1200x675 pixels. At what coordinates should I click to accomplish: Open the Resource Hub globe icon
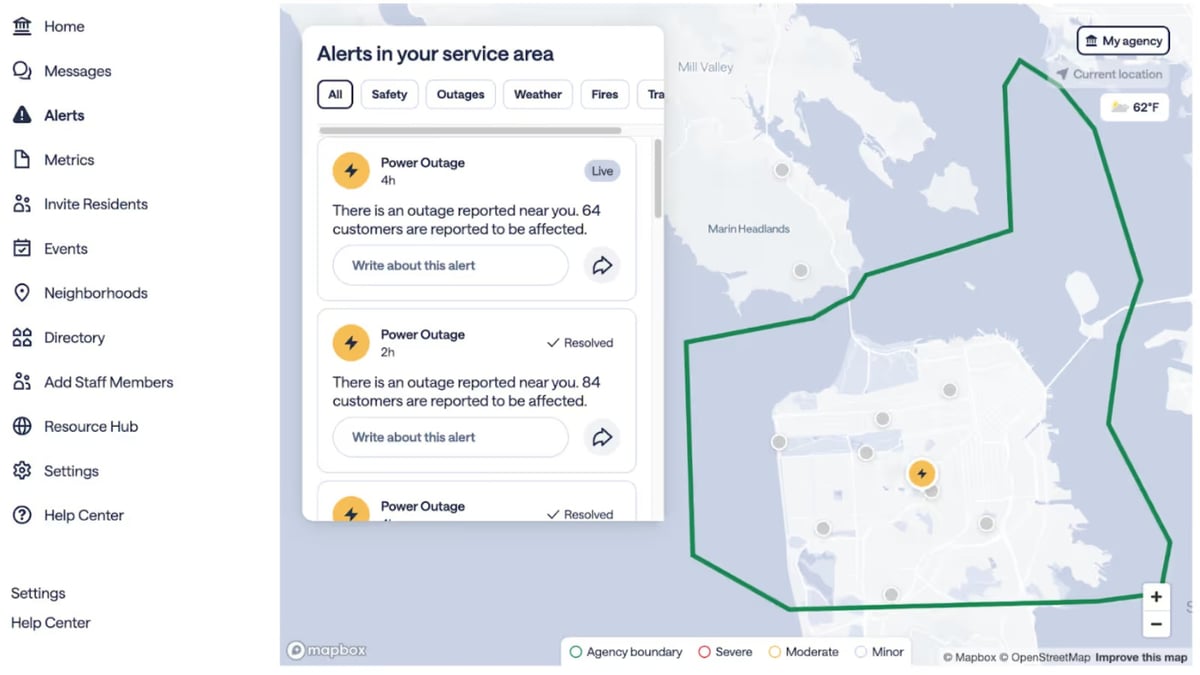tap(22, 426)
